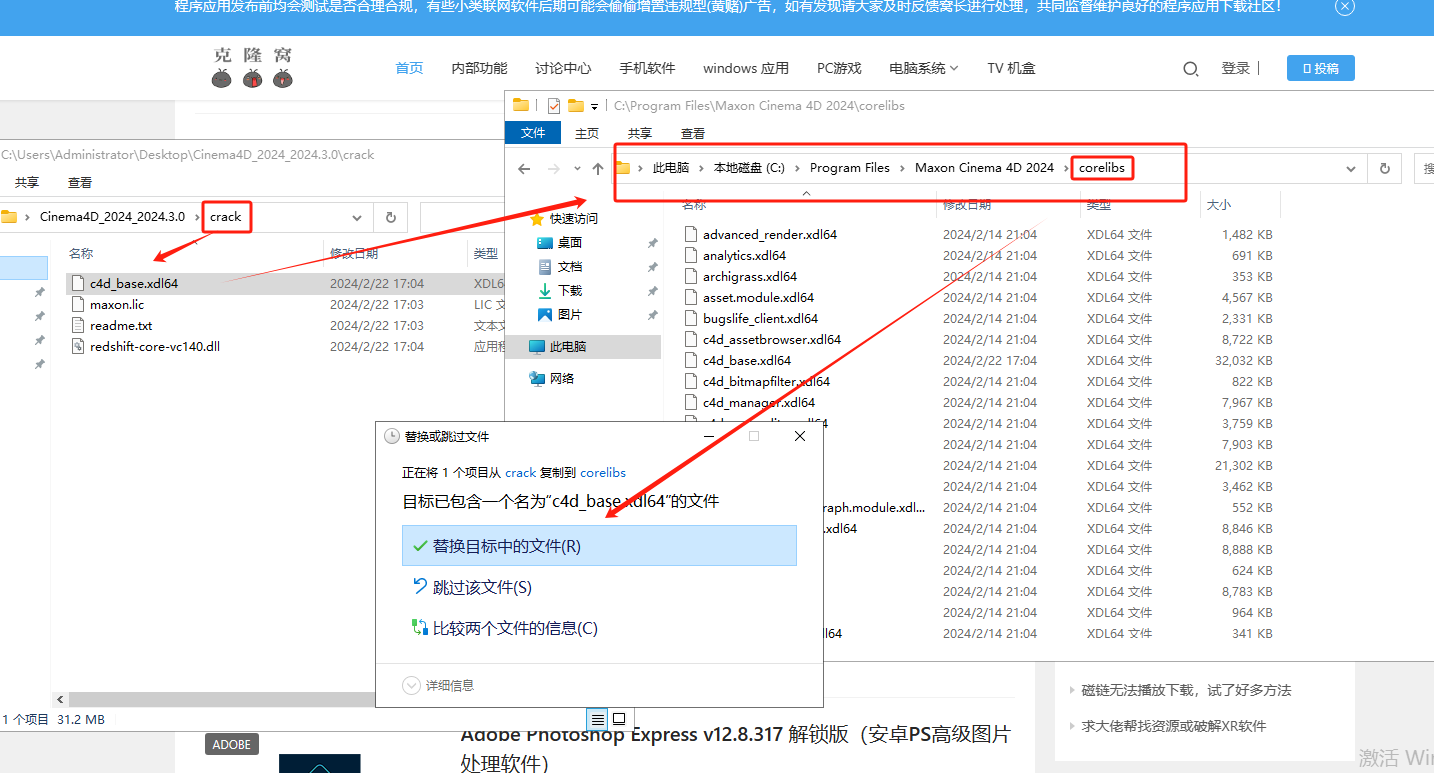Open TV 机盒 in the site navigation

tap(1011, 68)
